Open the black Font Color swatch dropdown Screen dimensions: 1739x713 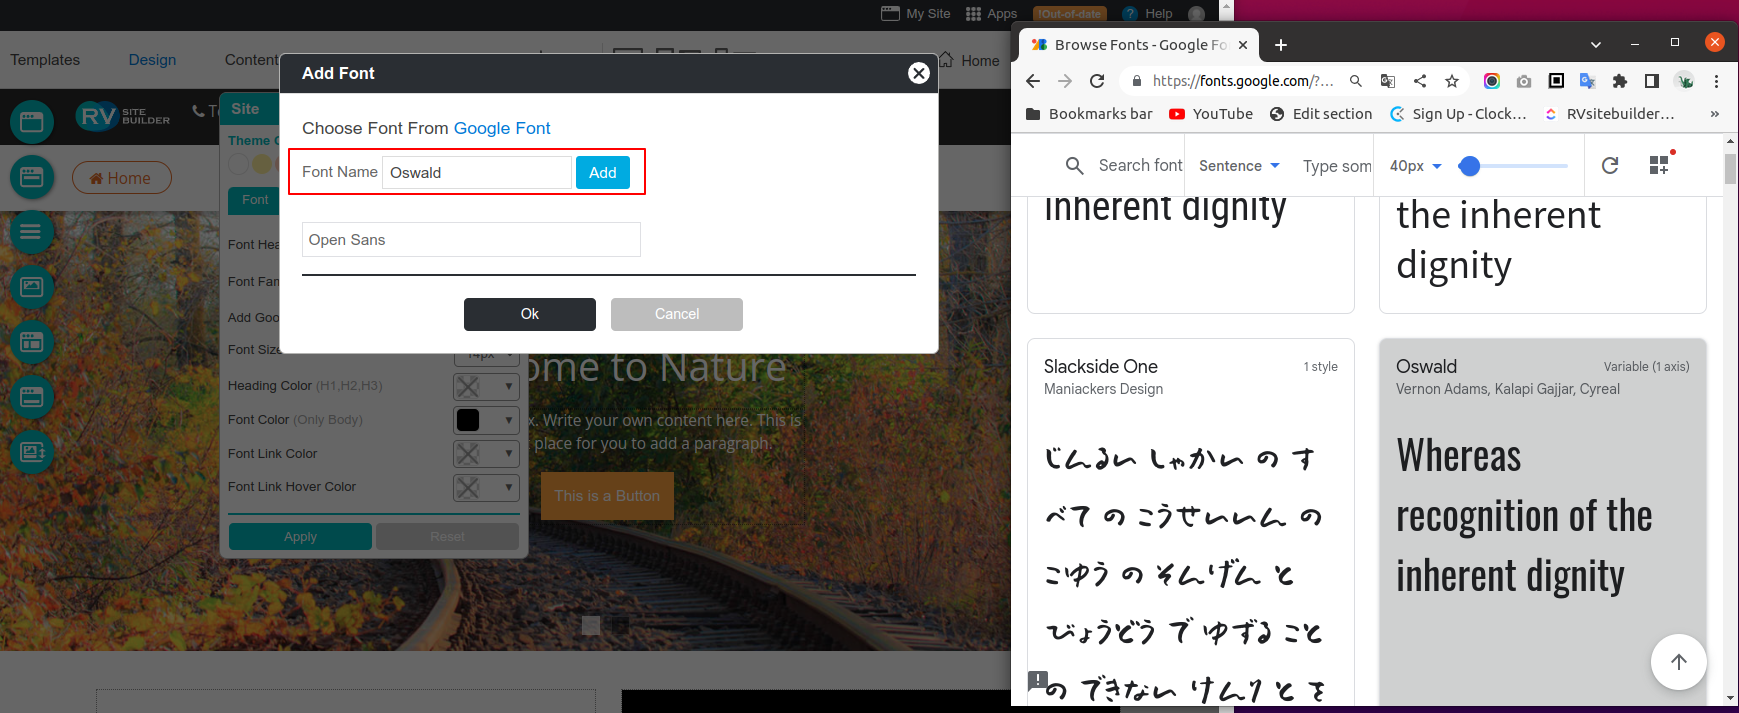[486, 420]
